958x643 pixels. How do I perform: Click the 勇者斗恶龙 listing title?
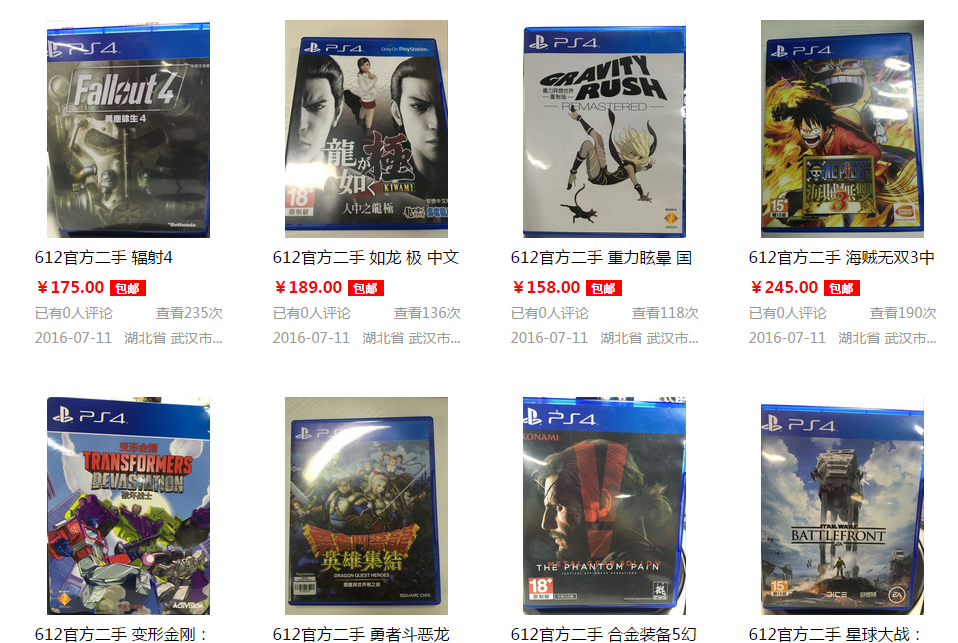tap(361, 634)
